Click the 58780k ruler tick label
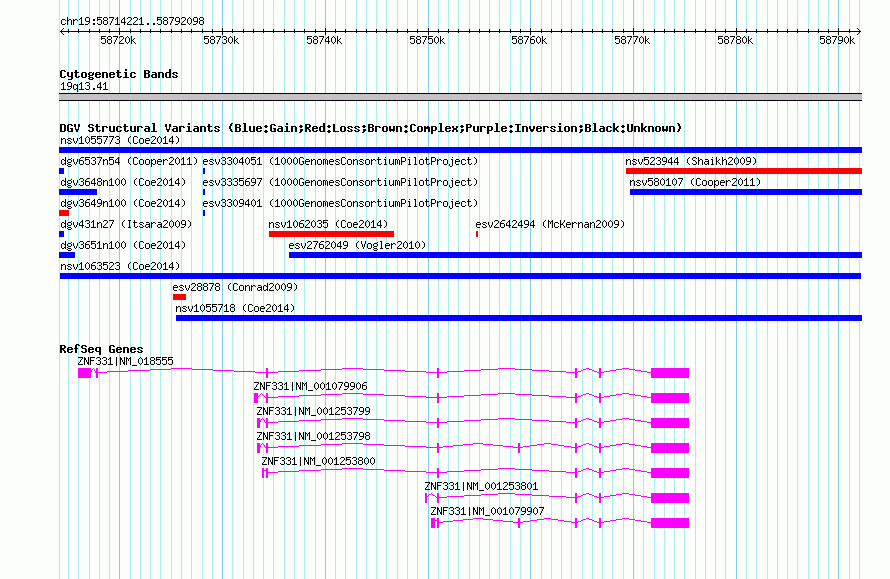Viewport: 890px width, 579px height. (735, 40)
